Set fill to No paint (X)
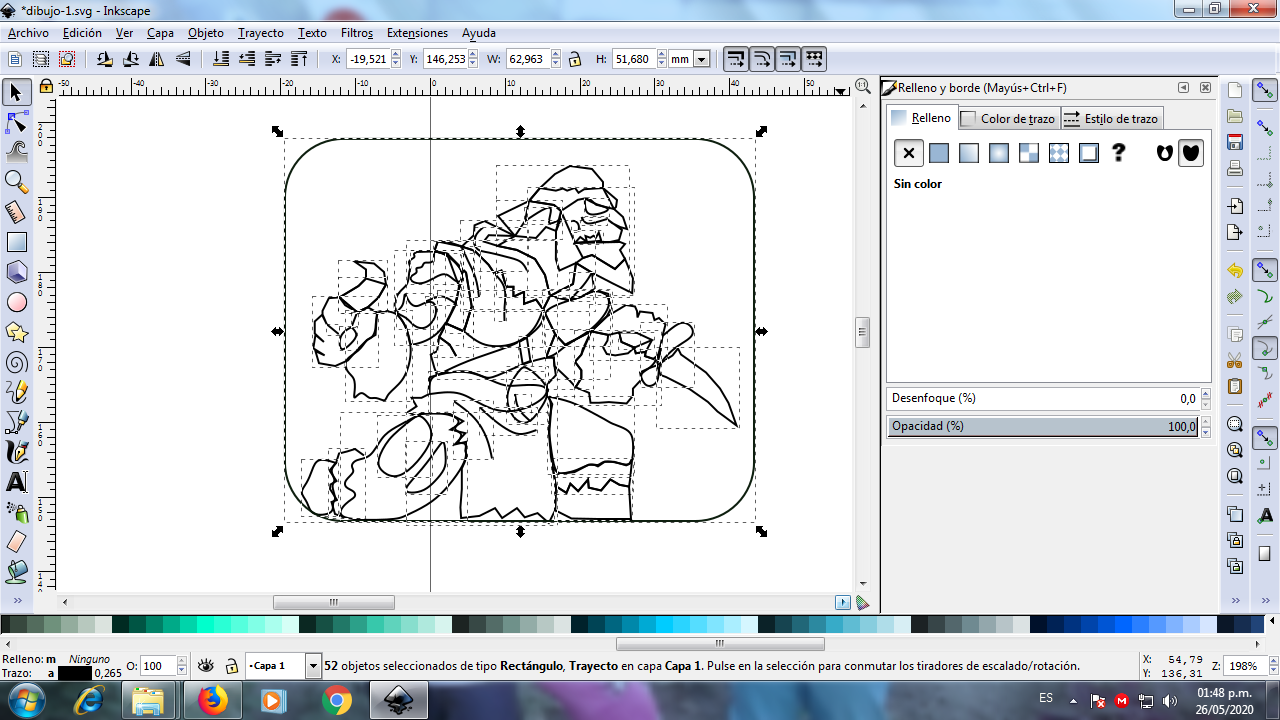 908,153
